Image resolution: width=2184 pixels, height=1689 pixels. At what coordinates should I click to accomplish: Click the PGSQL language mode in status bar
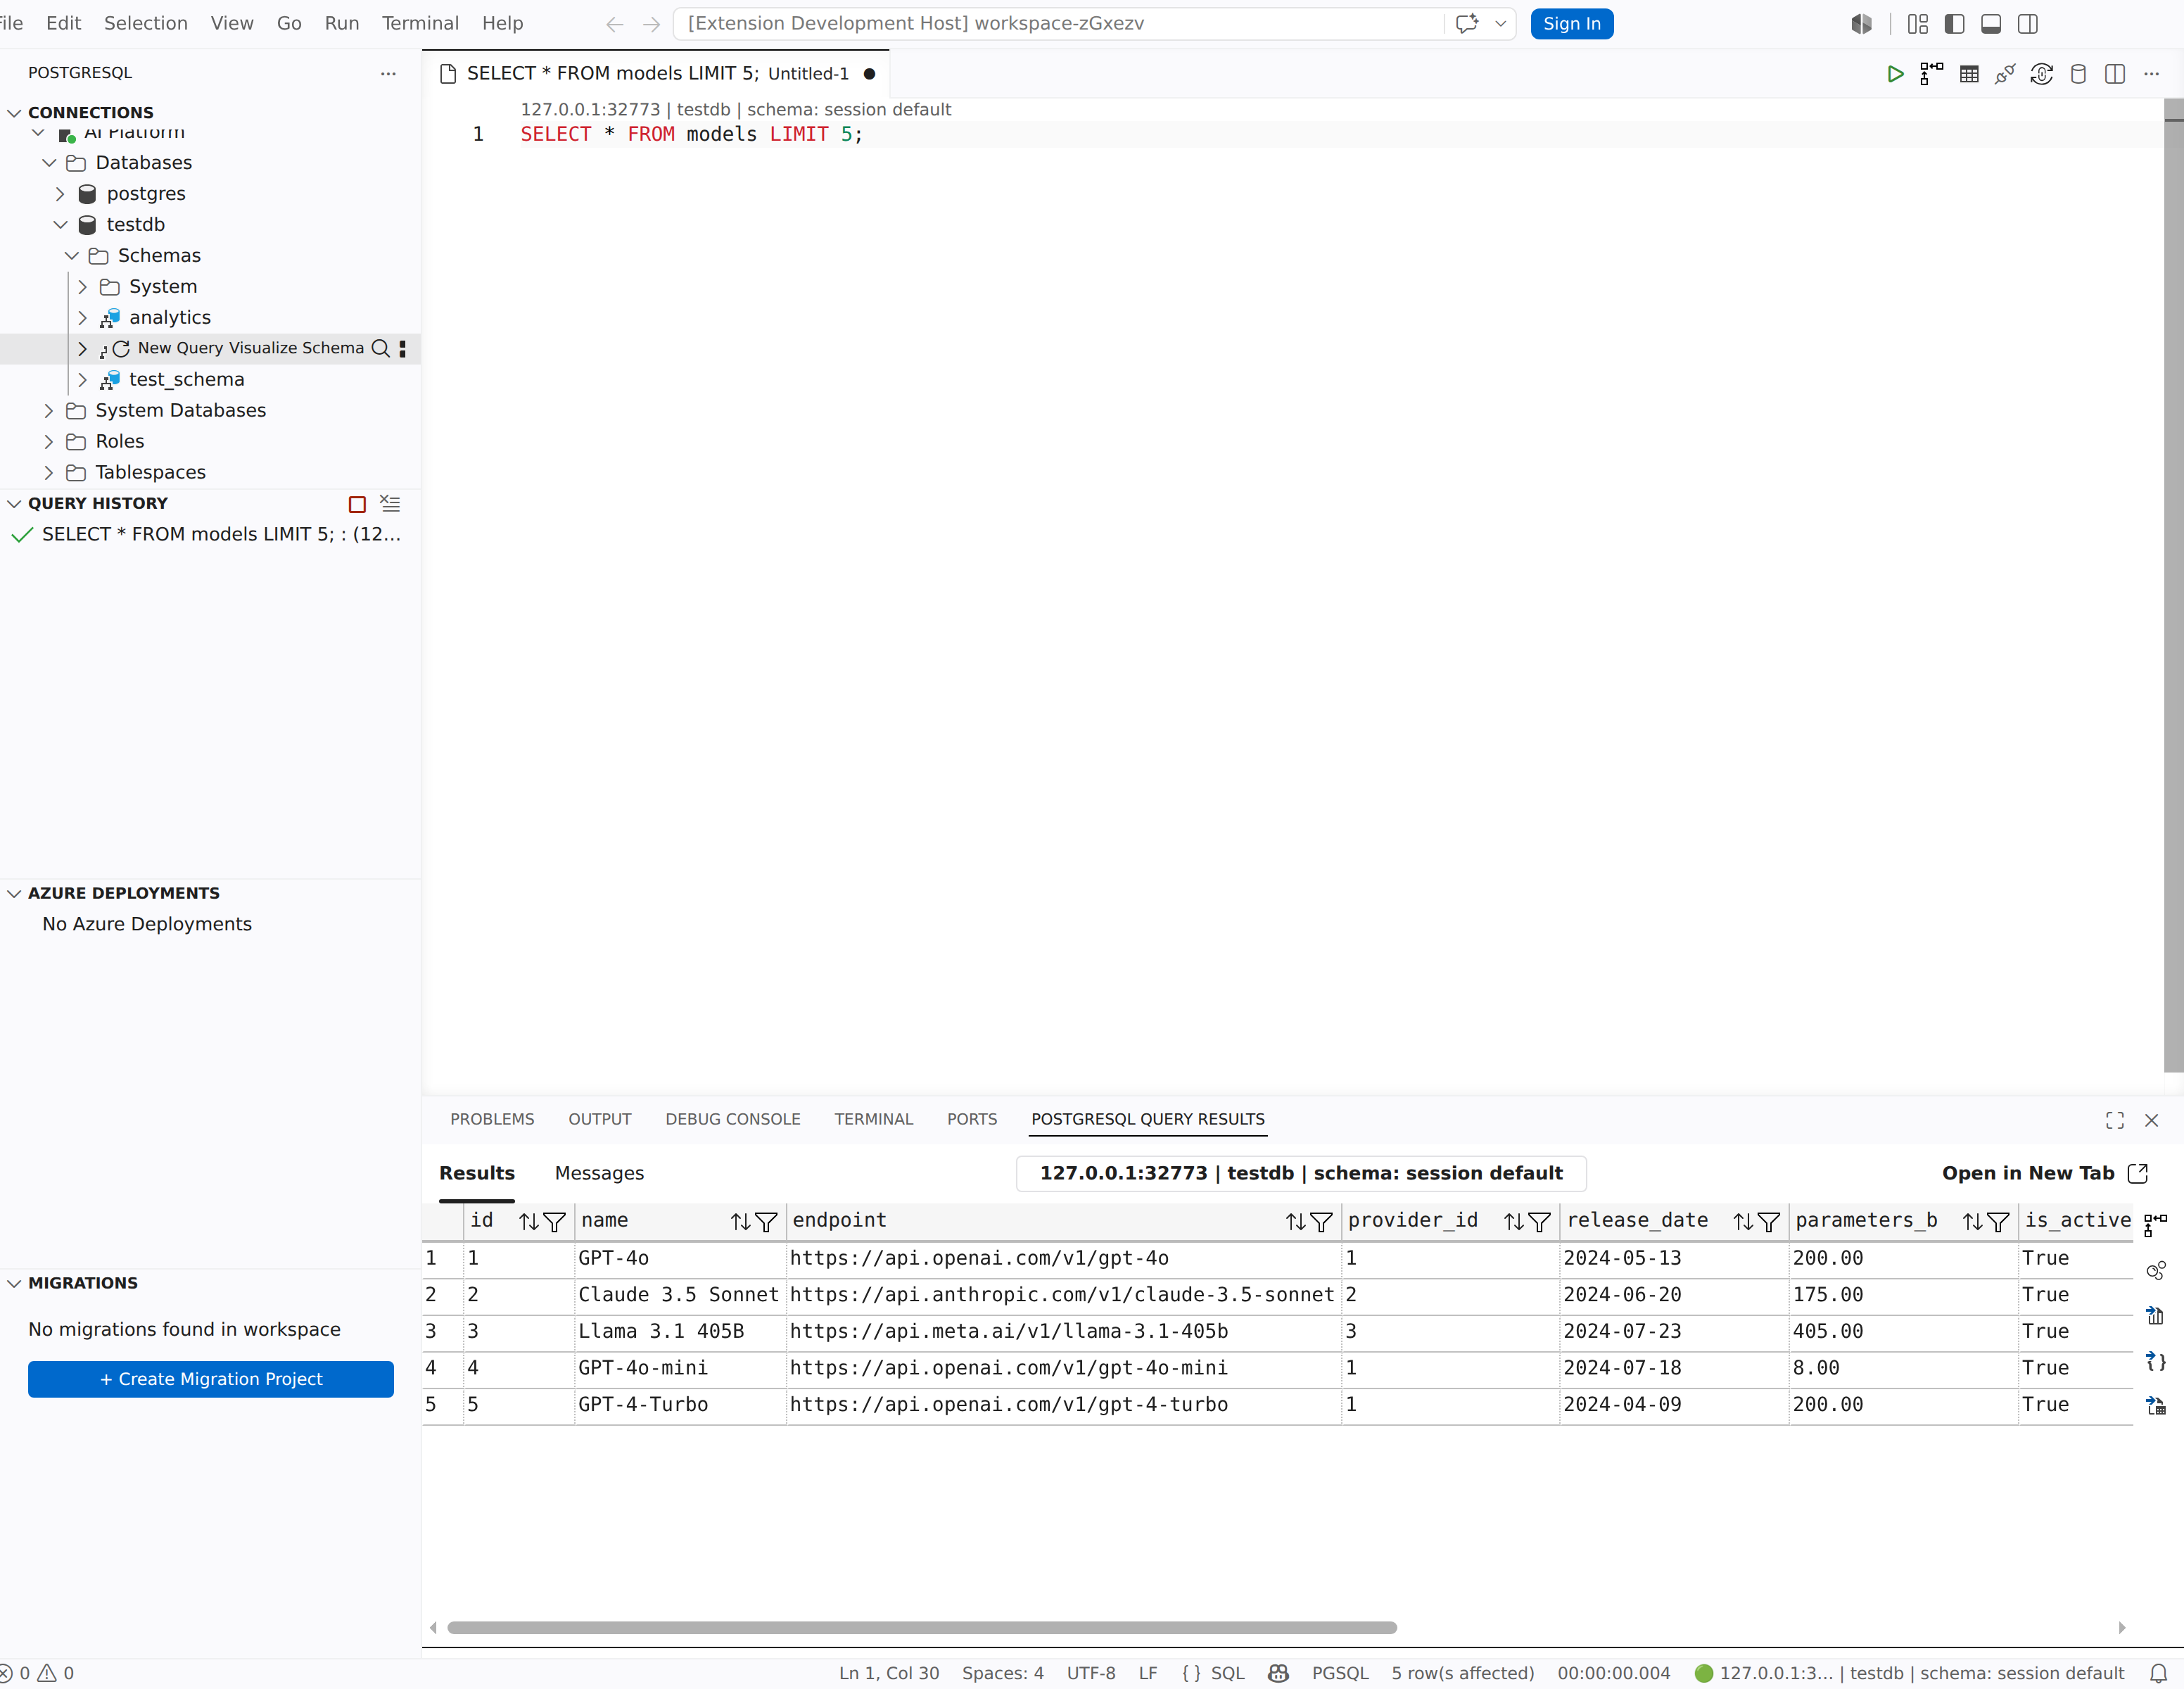[x=1340, y=1673]
